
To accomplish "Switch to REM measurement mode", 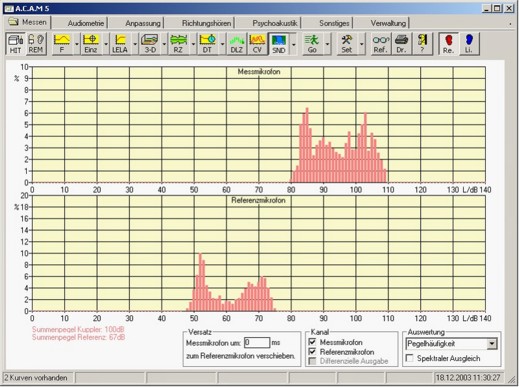I will 36,44.
